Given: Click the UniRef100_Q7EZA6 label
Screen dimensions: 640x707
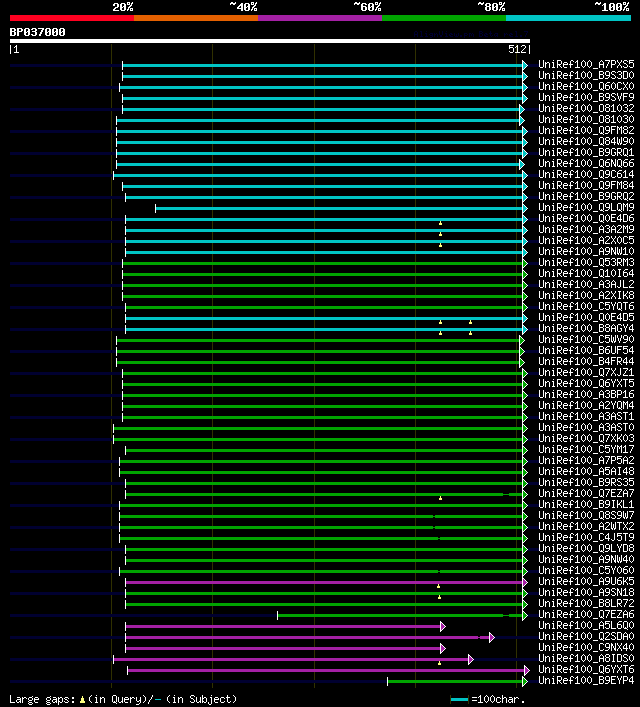Looking at the screenshot, I should coord(586,615).
